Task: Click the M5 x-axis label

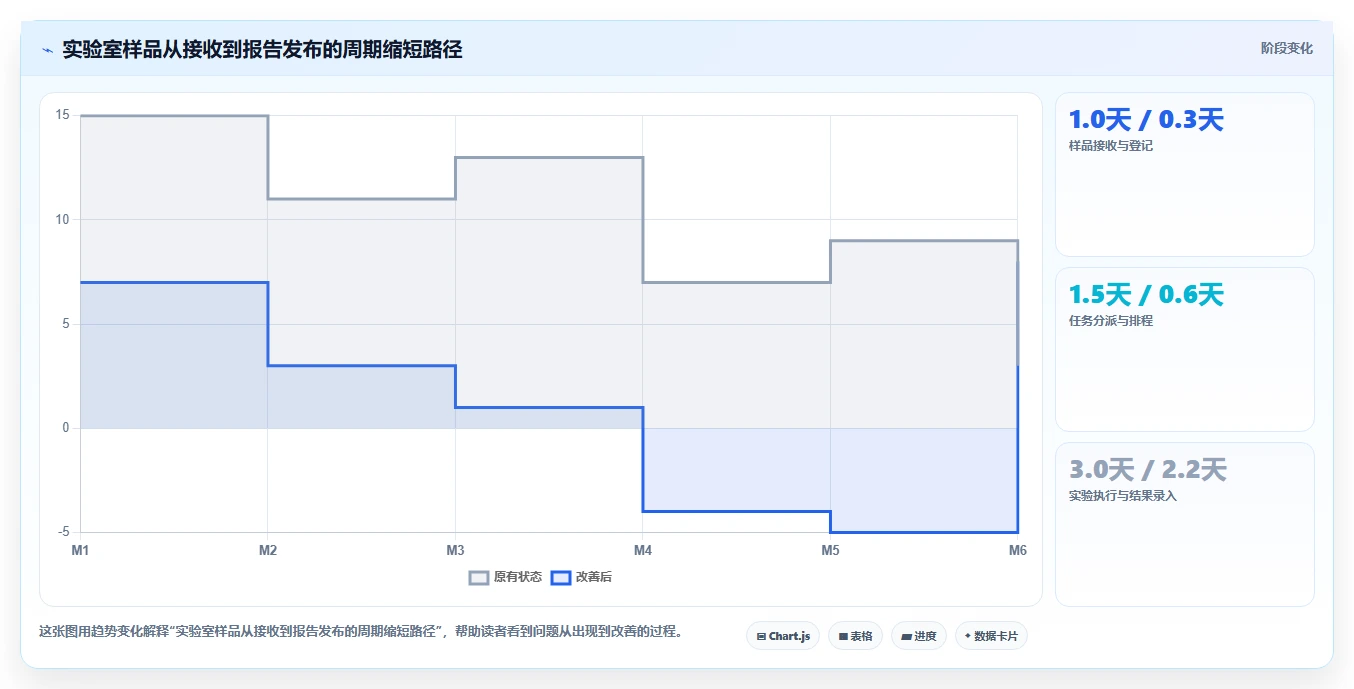Action: click(x=830, y=550)
